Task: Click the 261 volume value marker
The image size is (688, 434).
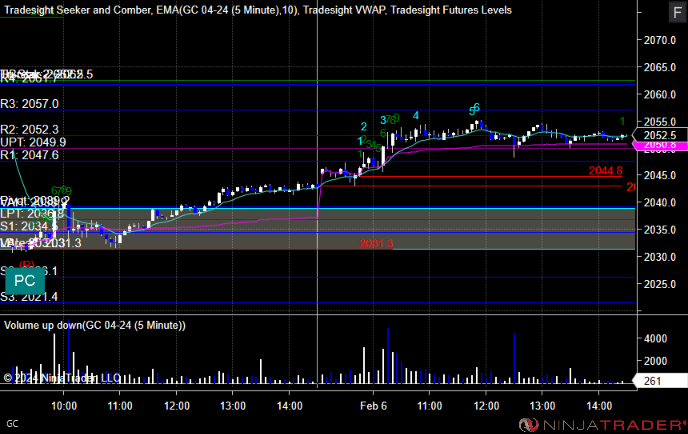Action: pyautogui.click(x=660, y=381)
